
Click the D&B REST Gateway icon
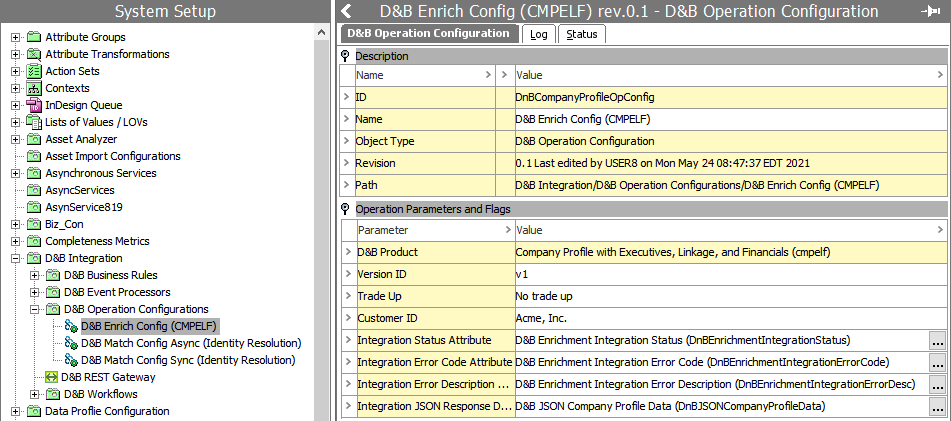[52, 377]
